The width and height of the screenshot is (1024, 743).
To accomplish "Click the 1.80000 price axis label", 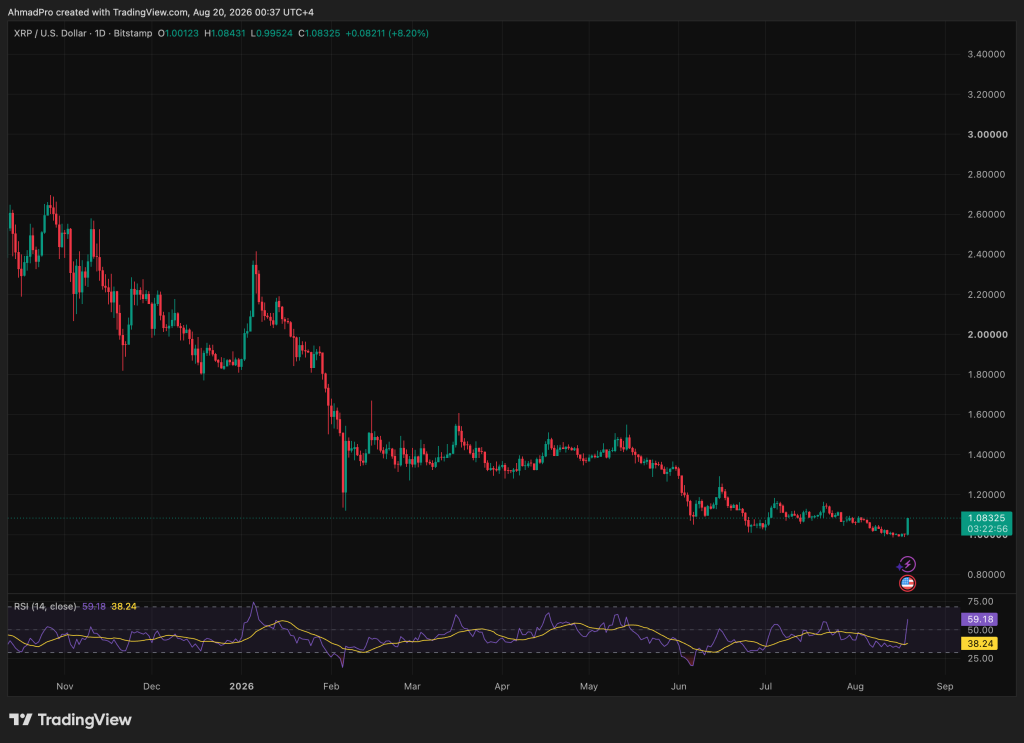I will tap(986, 375).
